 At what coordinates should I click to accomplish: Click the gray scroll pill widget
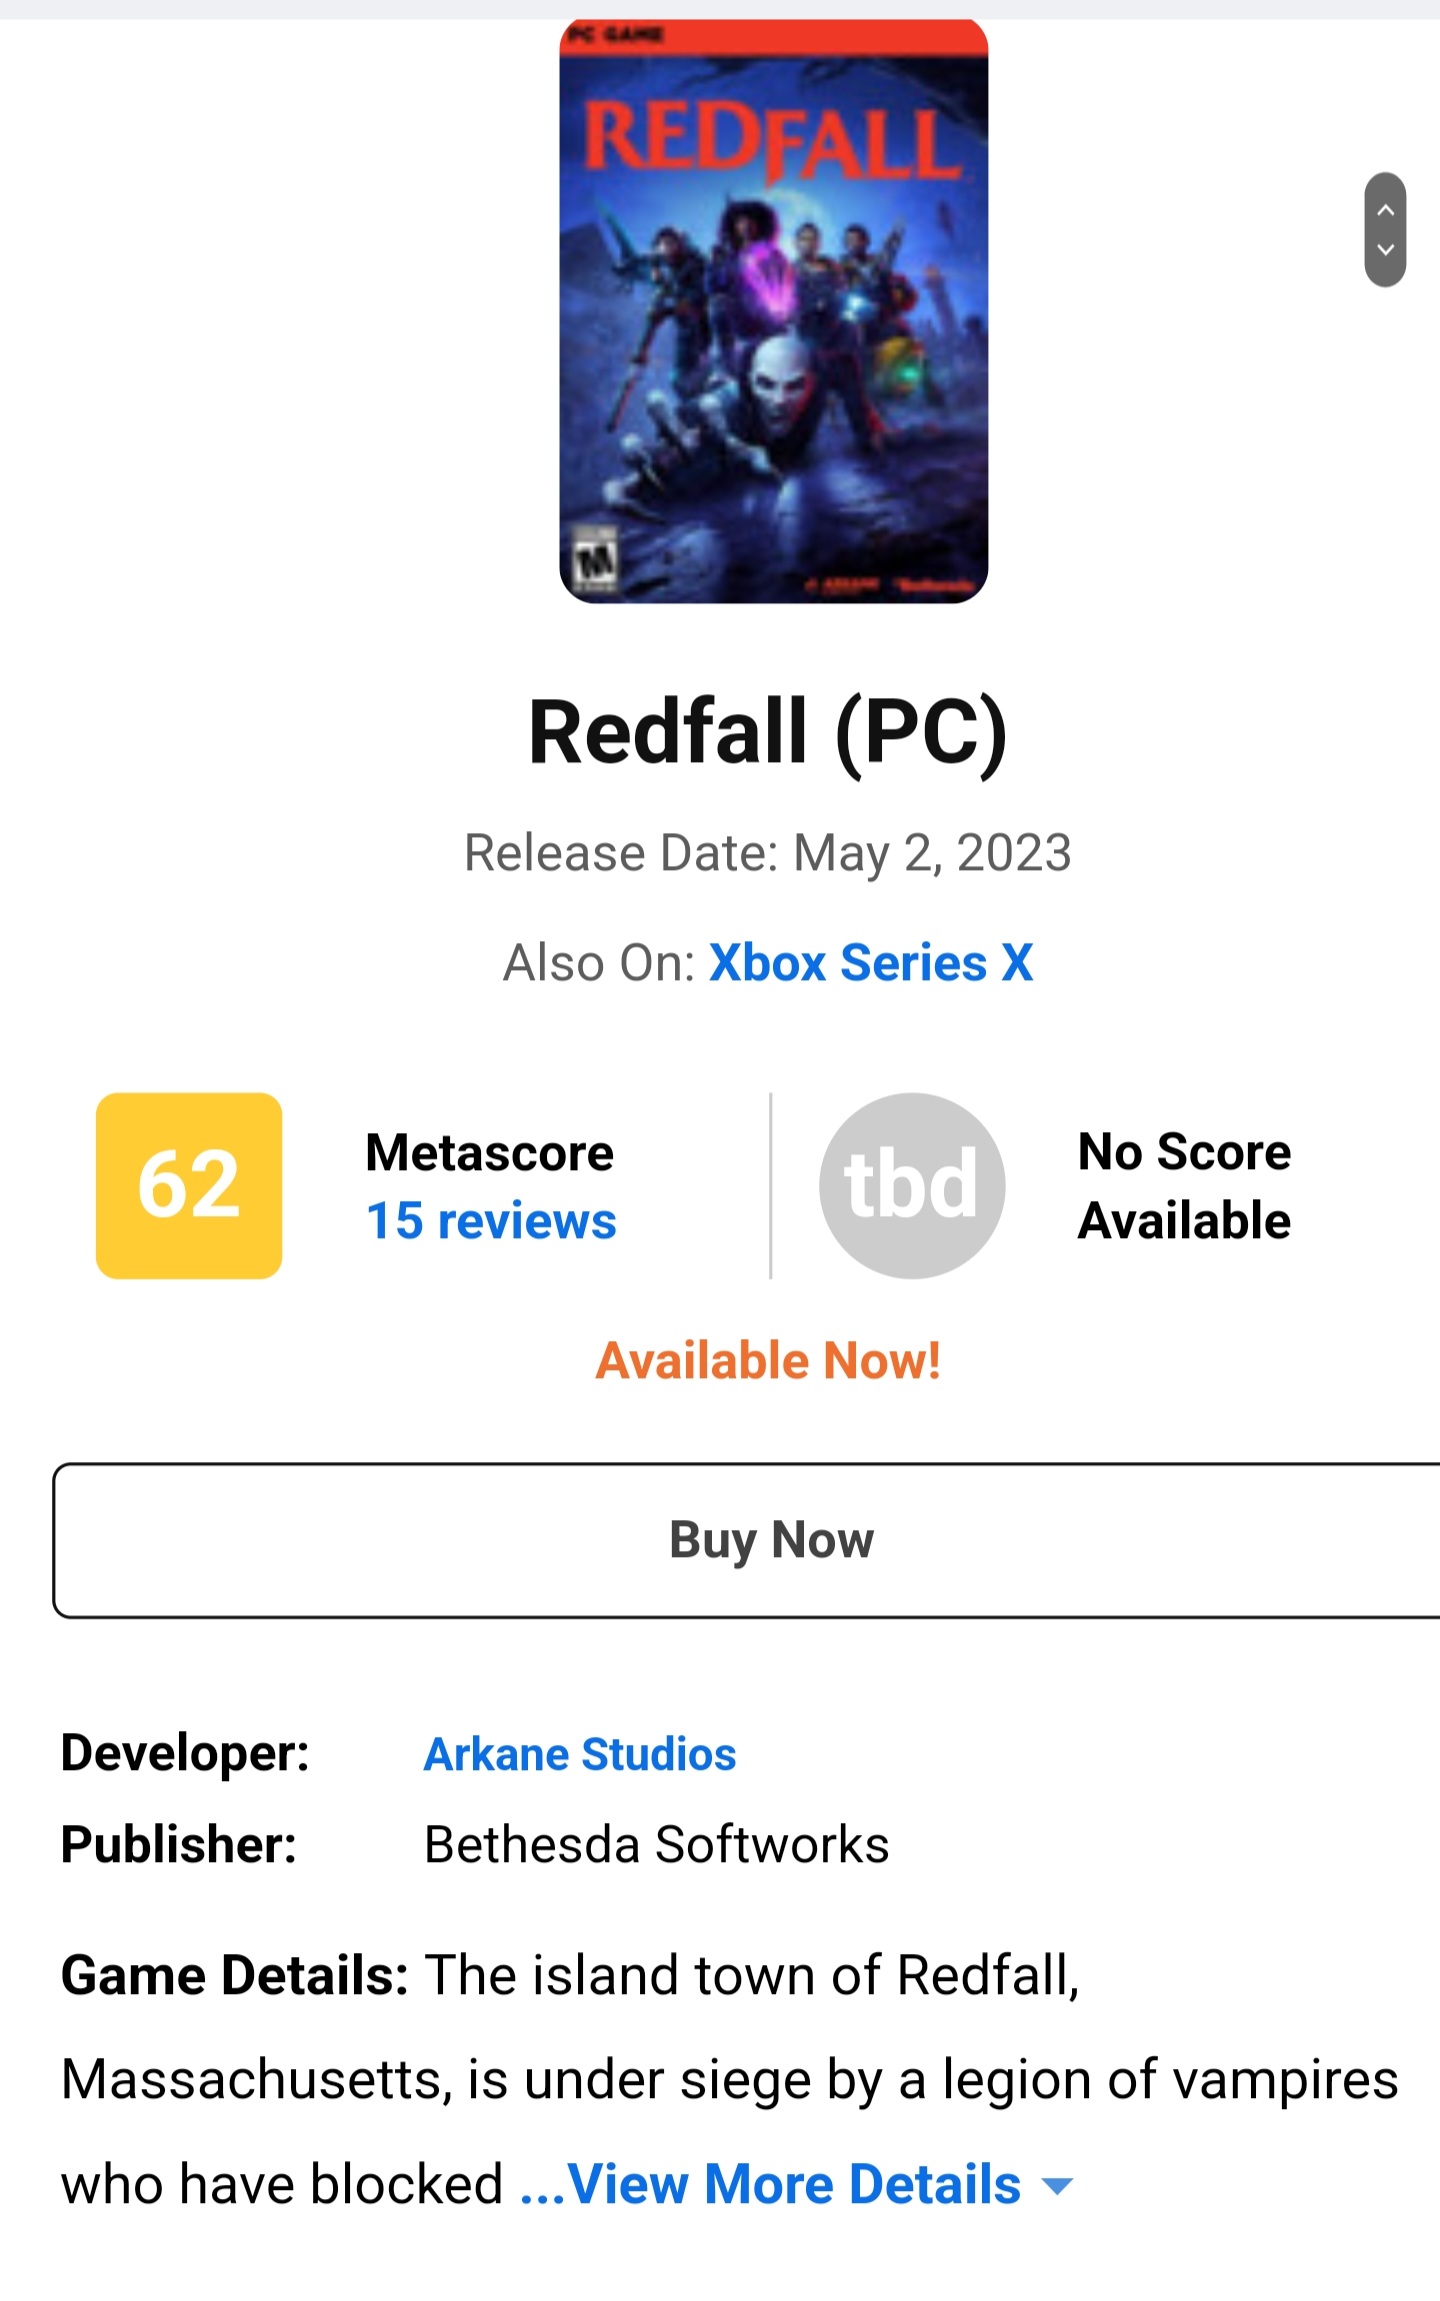[1385, 230]
